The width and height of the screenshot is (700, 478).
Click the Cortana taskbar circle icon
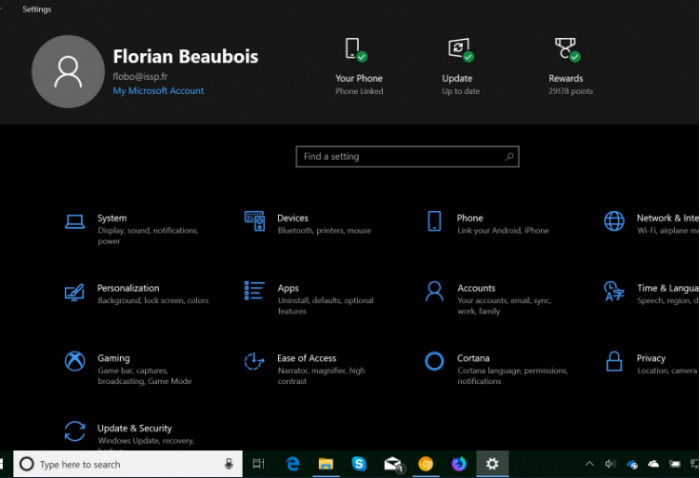coord(26,464)
